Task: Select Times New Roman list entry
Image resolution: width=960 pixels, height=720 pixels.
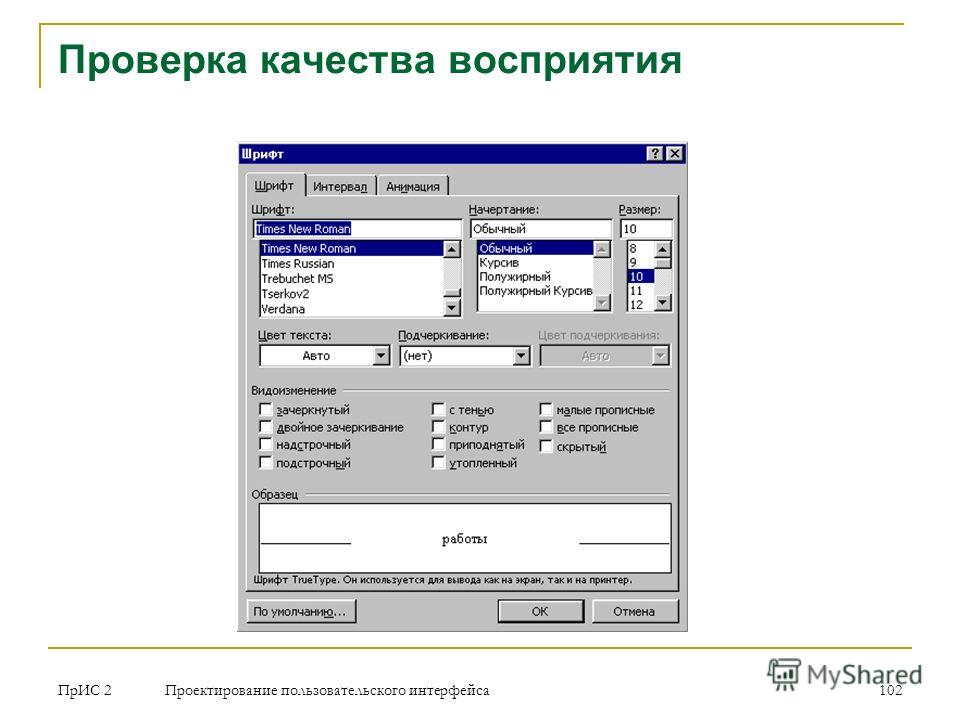Action: click(x=351, y=248)
